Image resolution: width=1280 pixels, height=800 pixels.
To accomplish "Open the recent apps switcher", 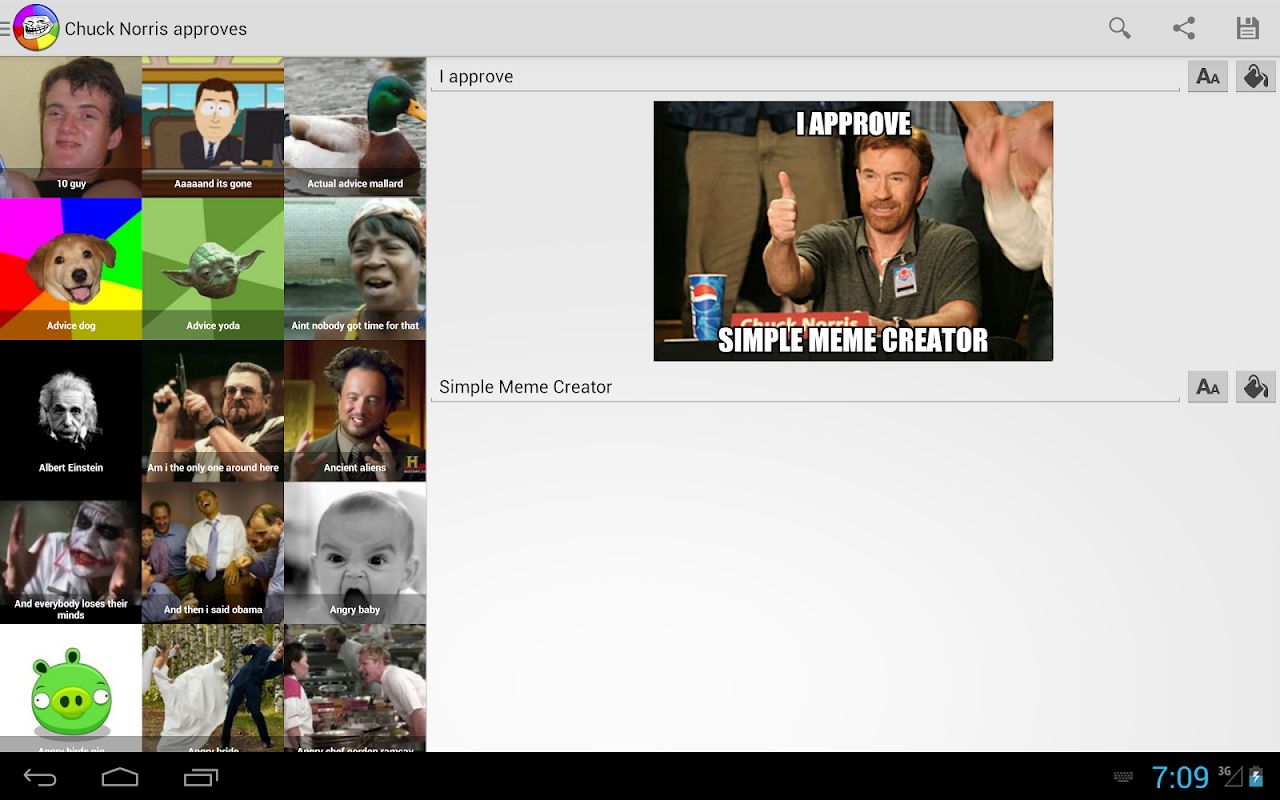I will (201, 777).
